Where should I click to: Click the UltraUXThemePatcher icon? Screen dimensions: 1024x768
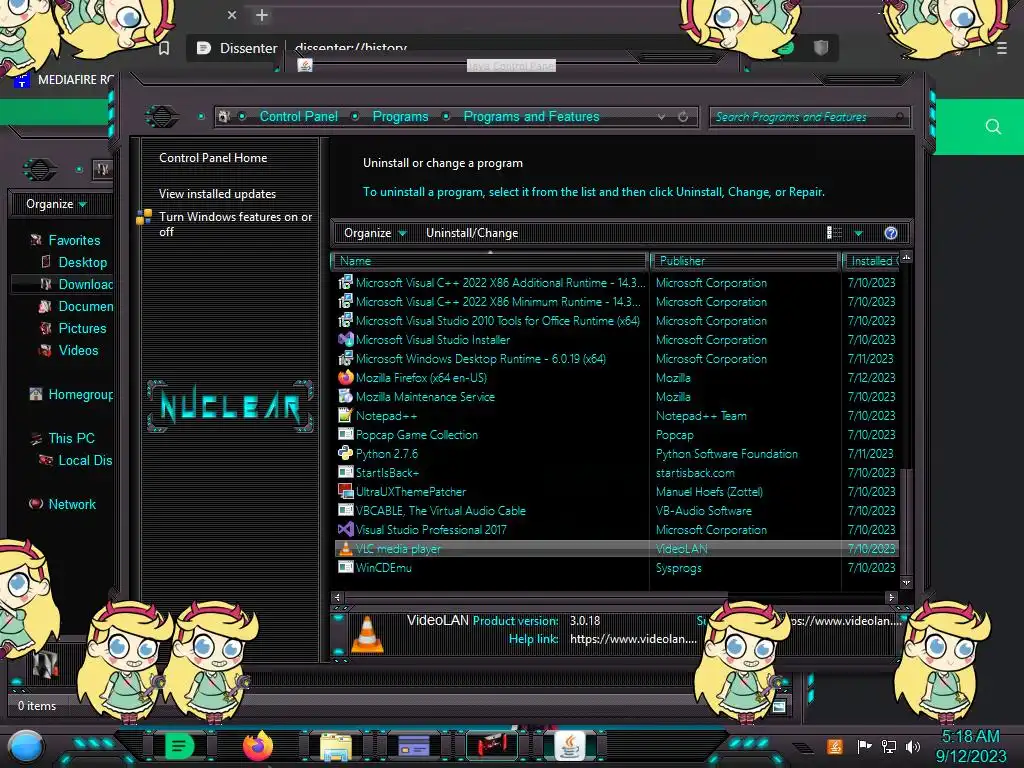click(345, 491)
